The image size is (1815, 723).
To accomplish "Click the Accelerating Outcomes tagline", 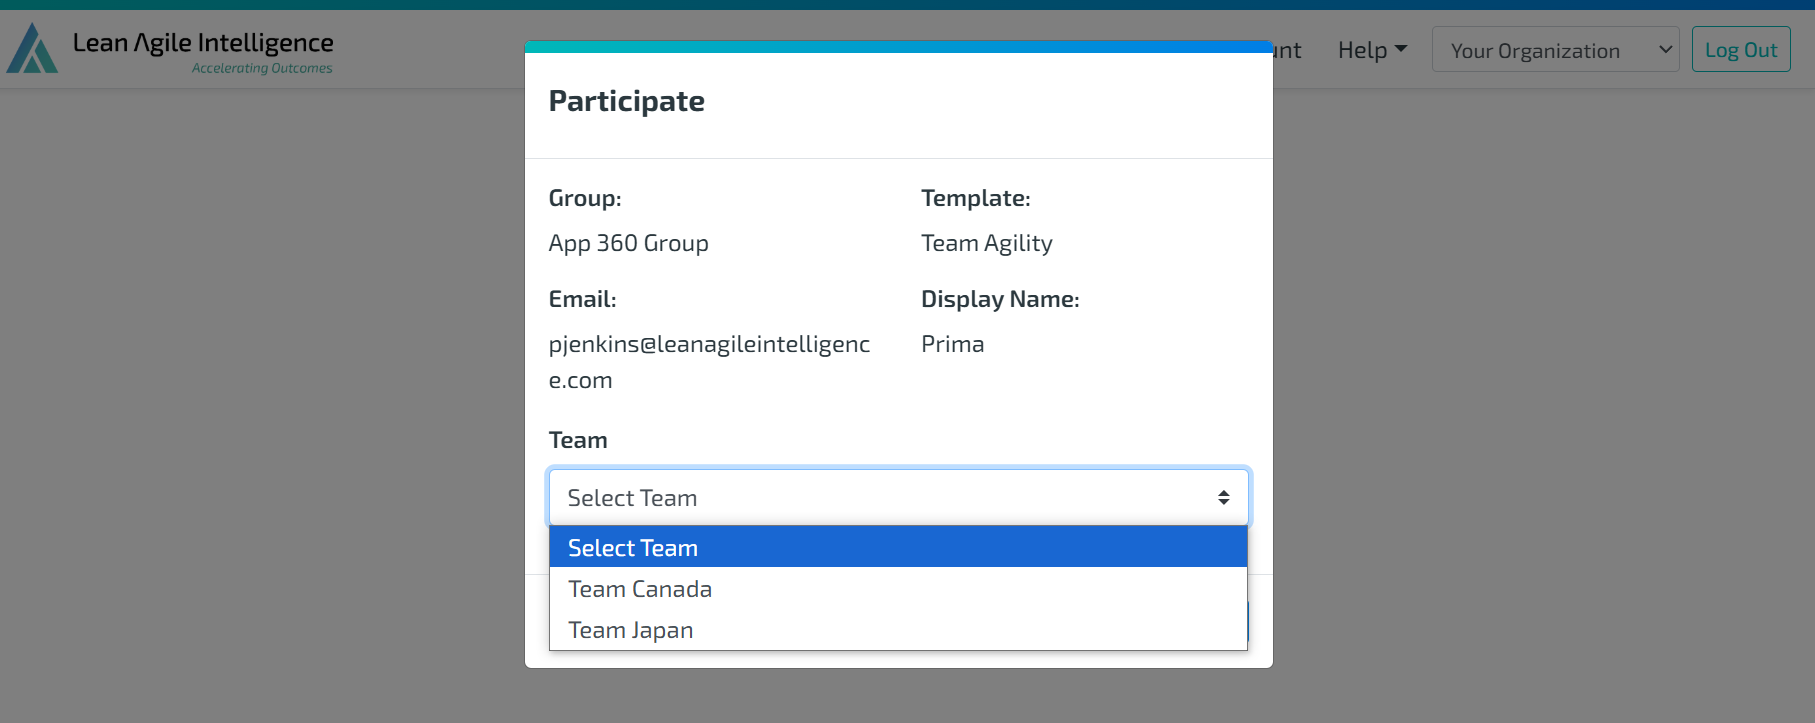I will [262, 68].
